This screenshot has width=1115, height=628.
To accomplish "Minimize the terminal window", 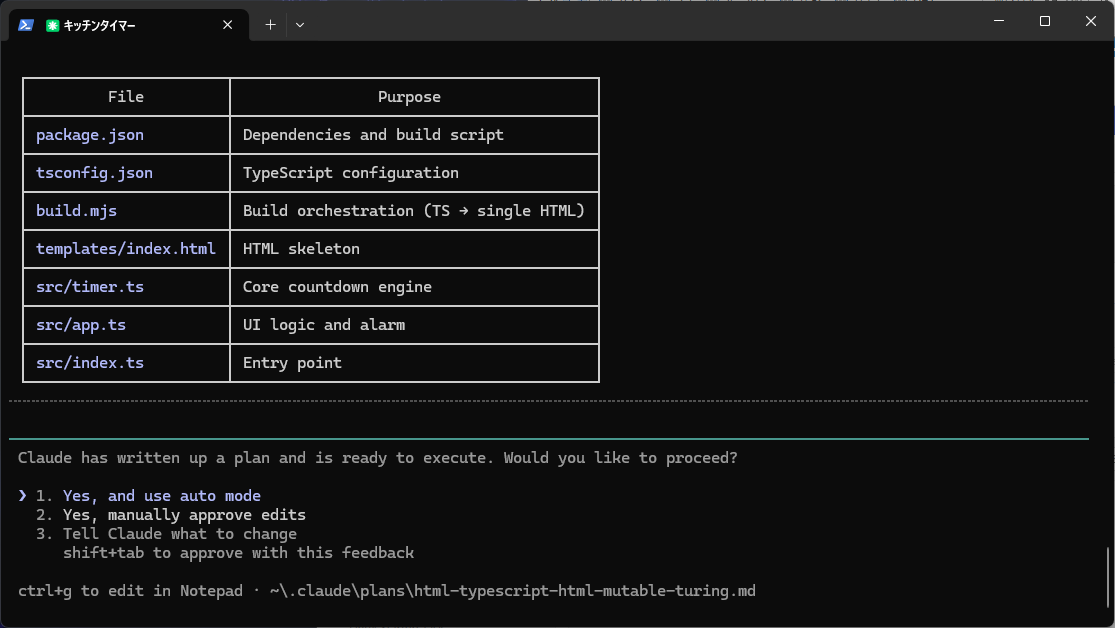I will (x=999, y=21).
